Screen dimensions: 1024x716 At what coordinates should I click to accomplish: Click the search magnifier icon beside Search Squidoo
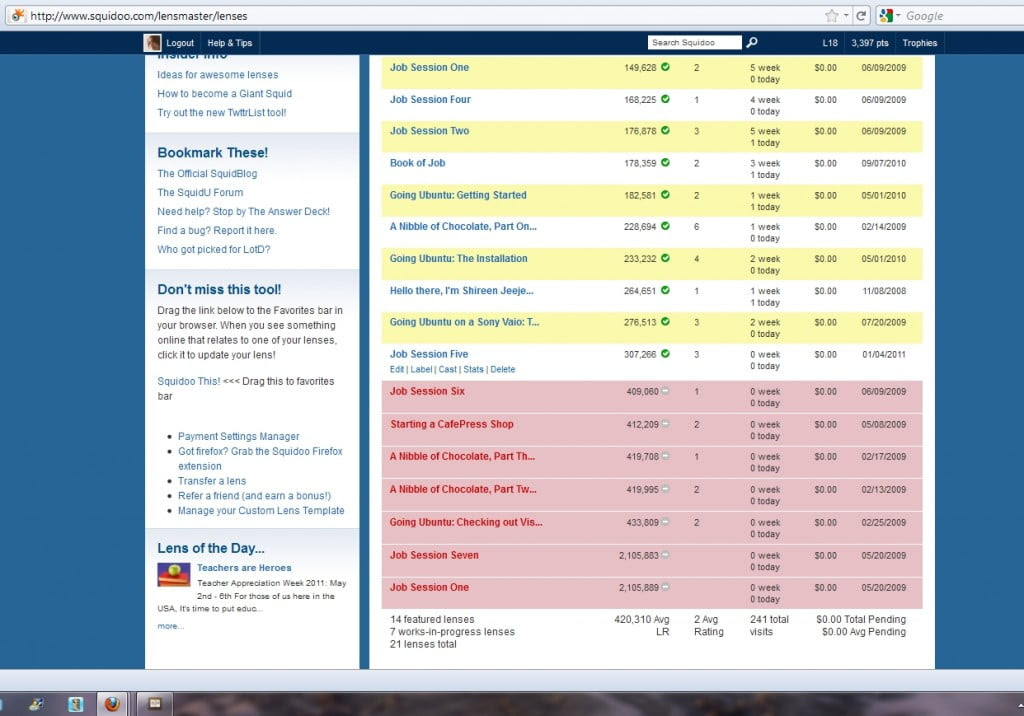point(752,42)
